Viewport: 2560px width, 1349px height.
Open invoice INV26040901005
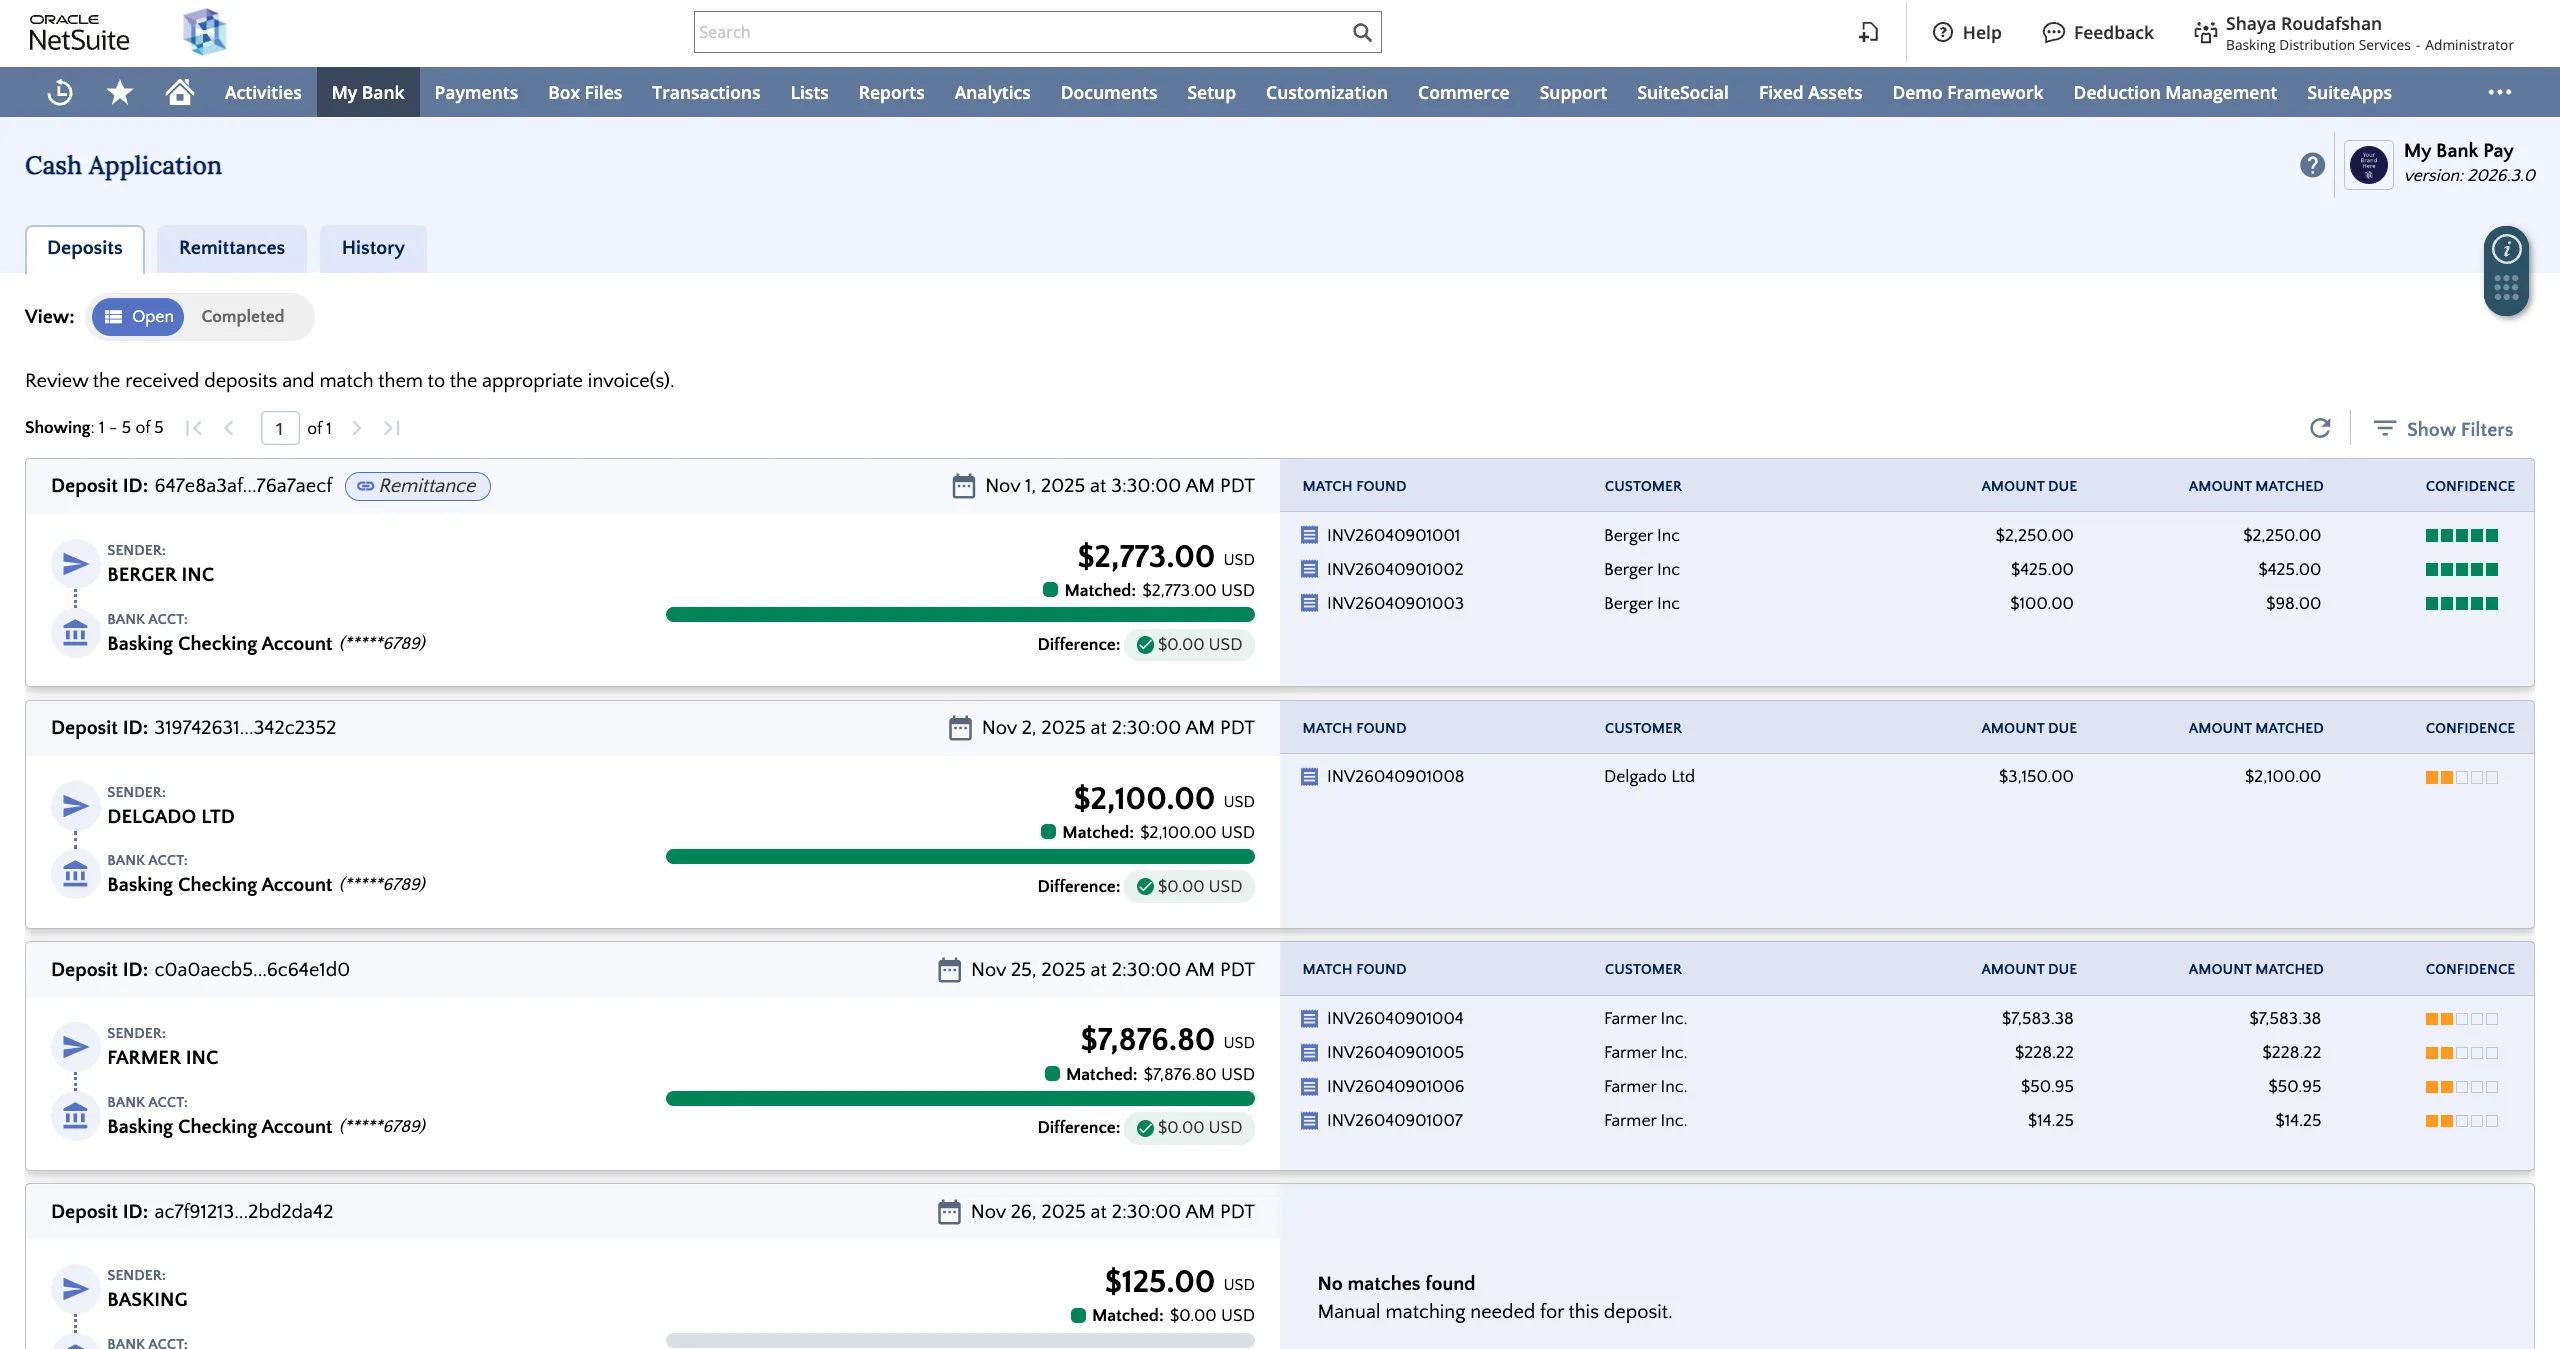click(x=1394, y=1052)
